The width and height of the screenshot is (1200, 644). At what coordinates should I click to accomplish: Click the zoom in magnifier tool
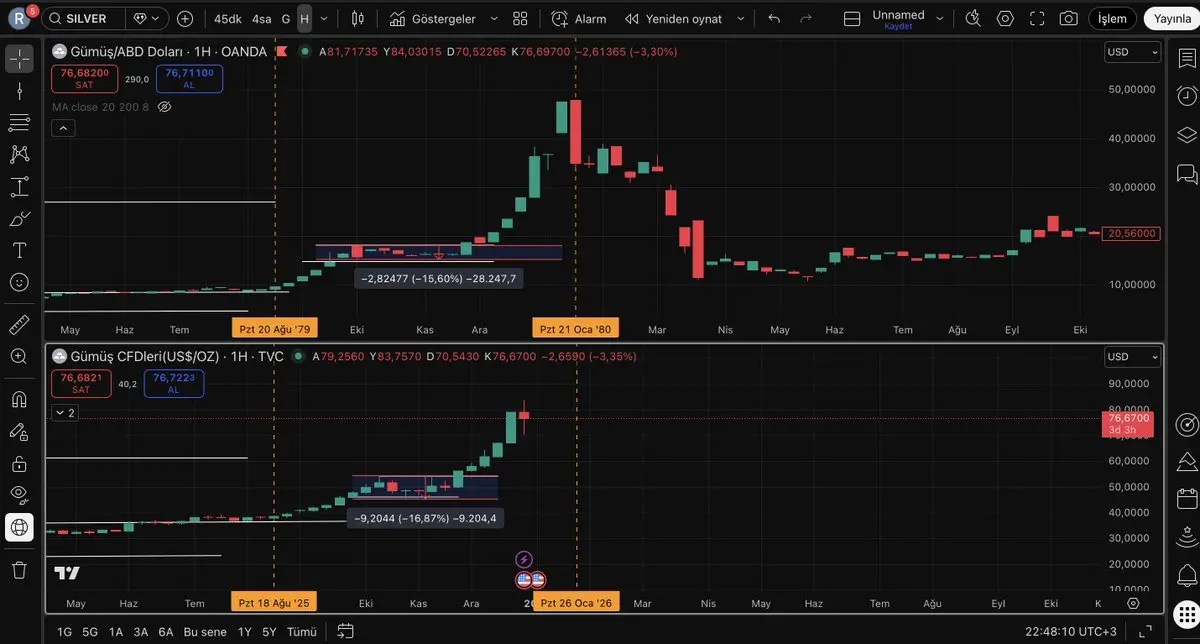point(19,356)
